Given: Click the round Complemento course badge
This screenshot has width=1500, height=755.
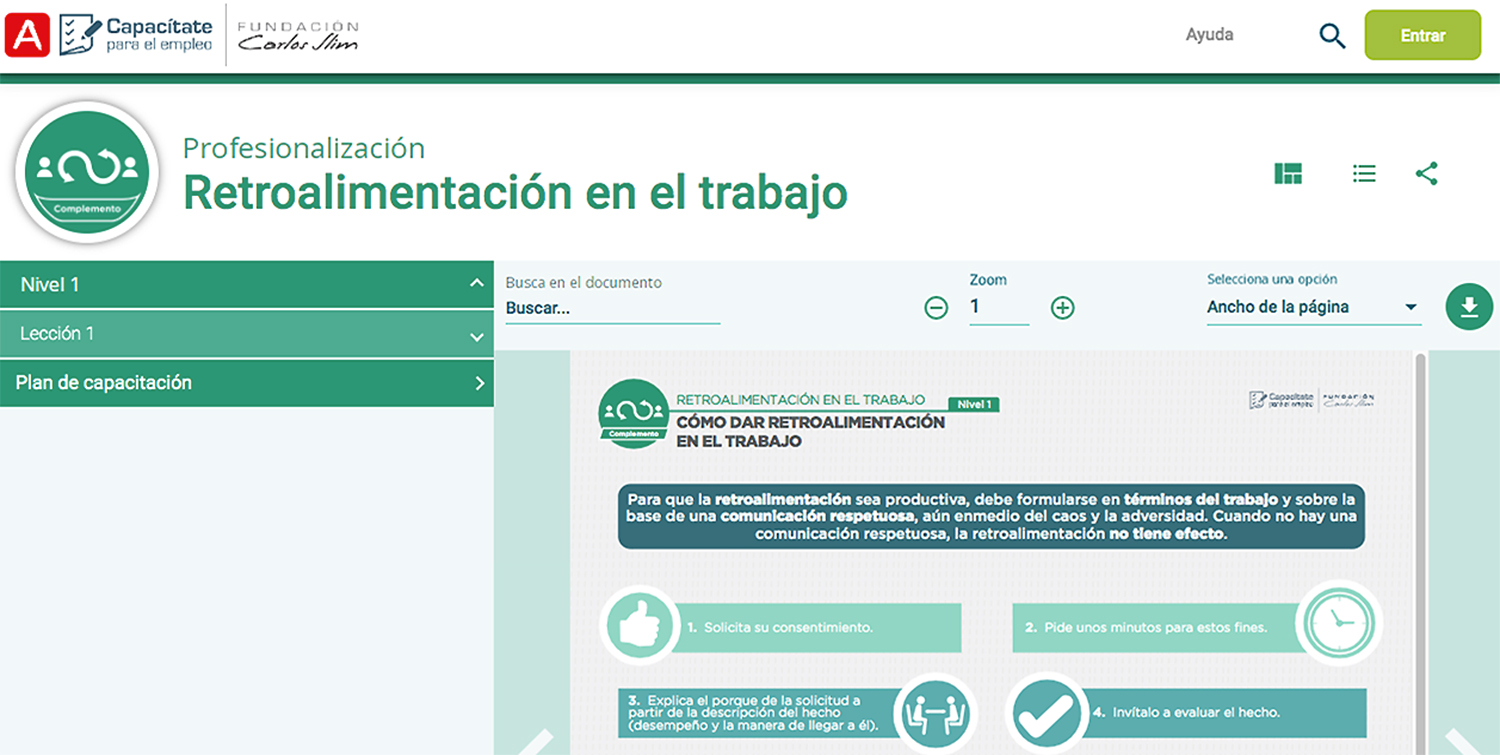Looking at the screenshot, I should (x=87, y=172).
